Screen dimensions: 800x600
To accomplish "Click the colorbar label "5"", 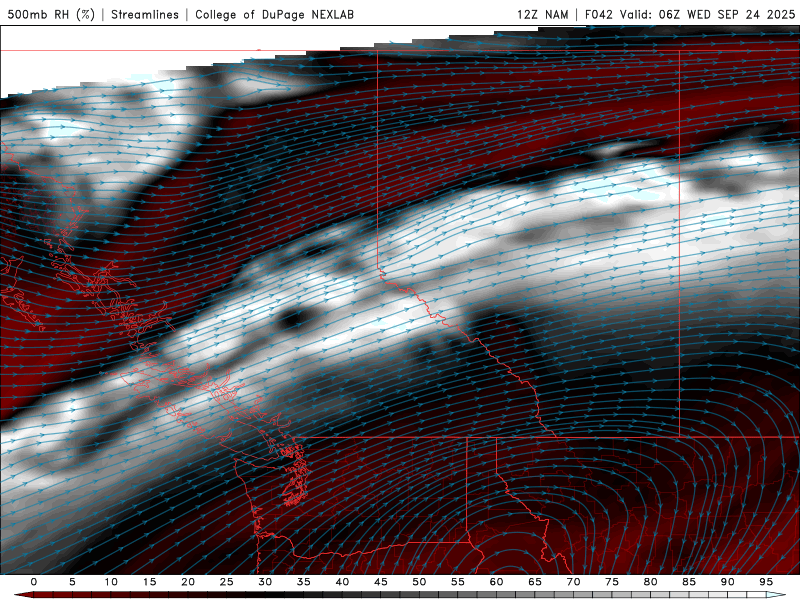I will point(72,582).
